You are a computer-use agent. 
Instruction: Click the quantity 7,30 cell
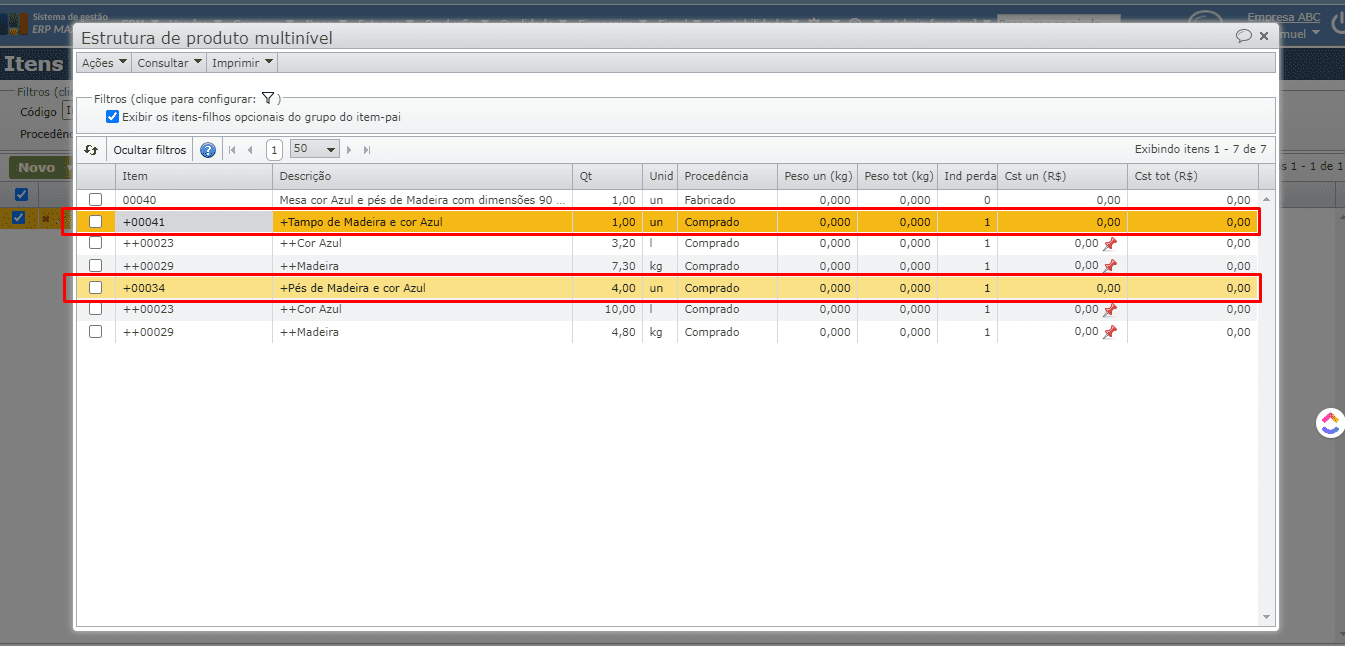607,266
